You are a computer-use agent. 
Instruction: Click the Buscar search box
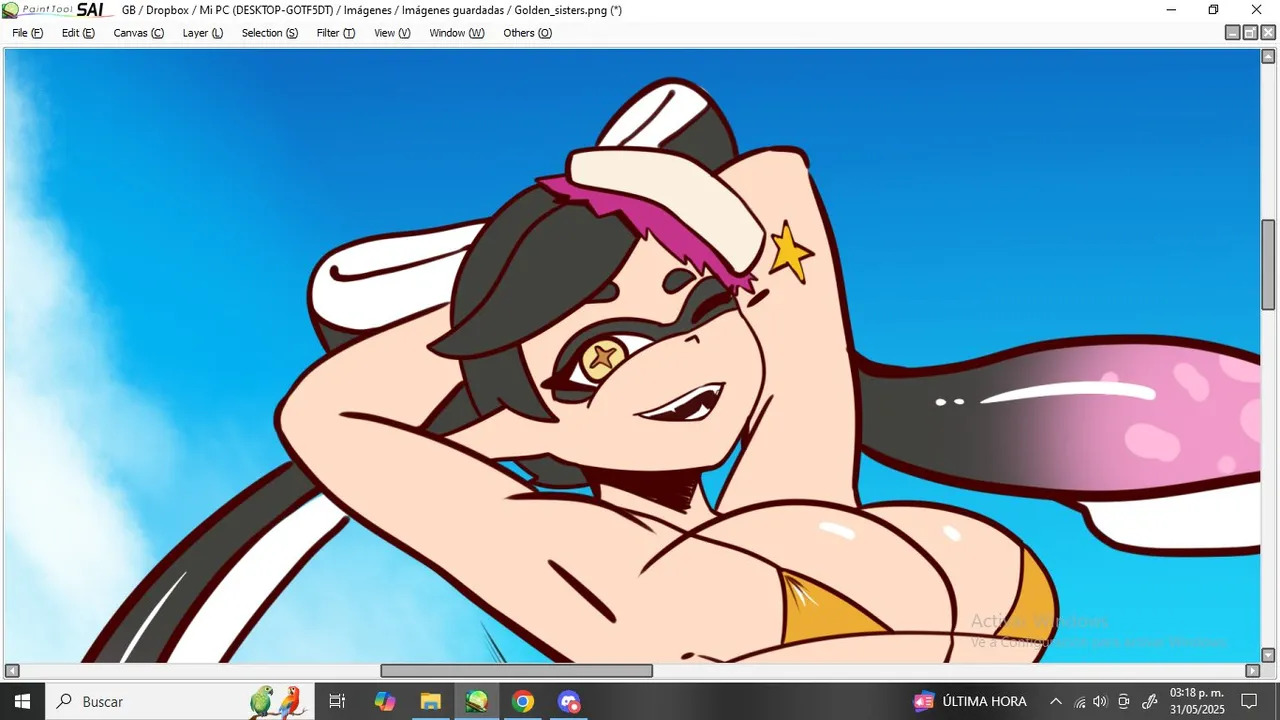pyautogui.click(x=178, y=701)
